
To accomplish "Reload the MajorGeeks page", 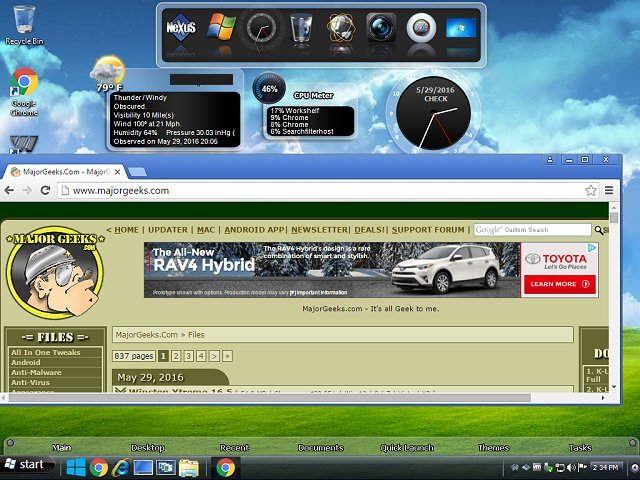I will point(47,190).
